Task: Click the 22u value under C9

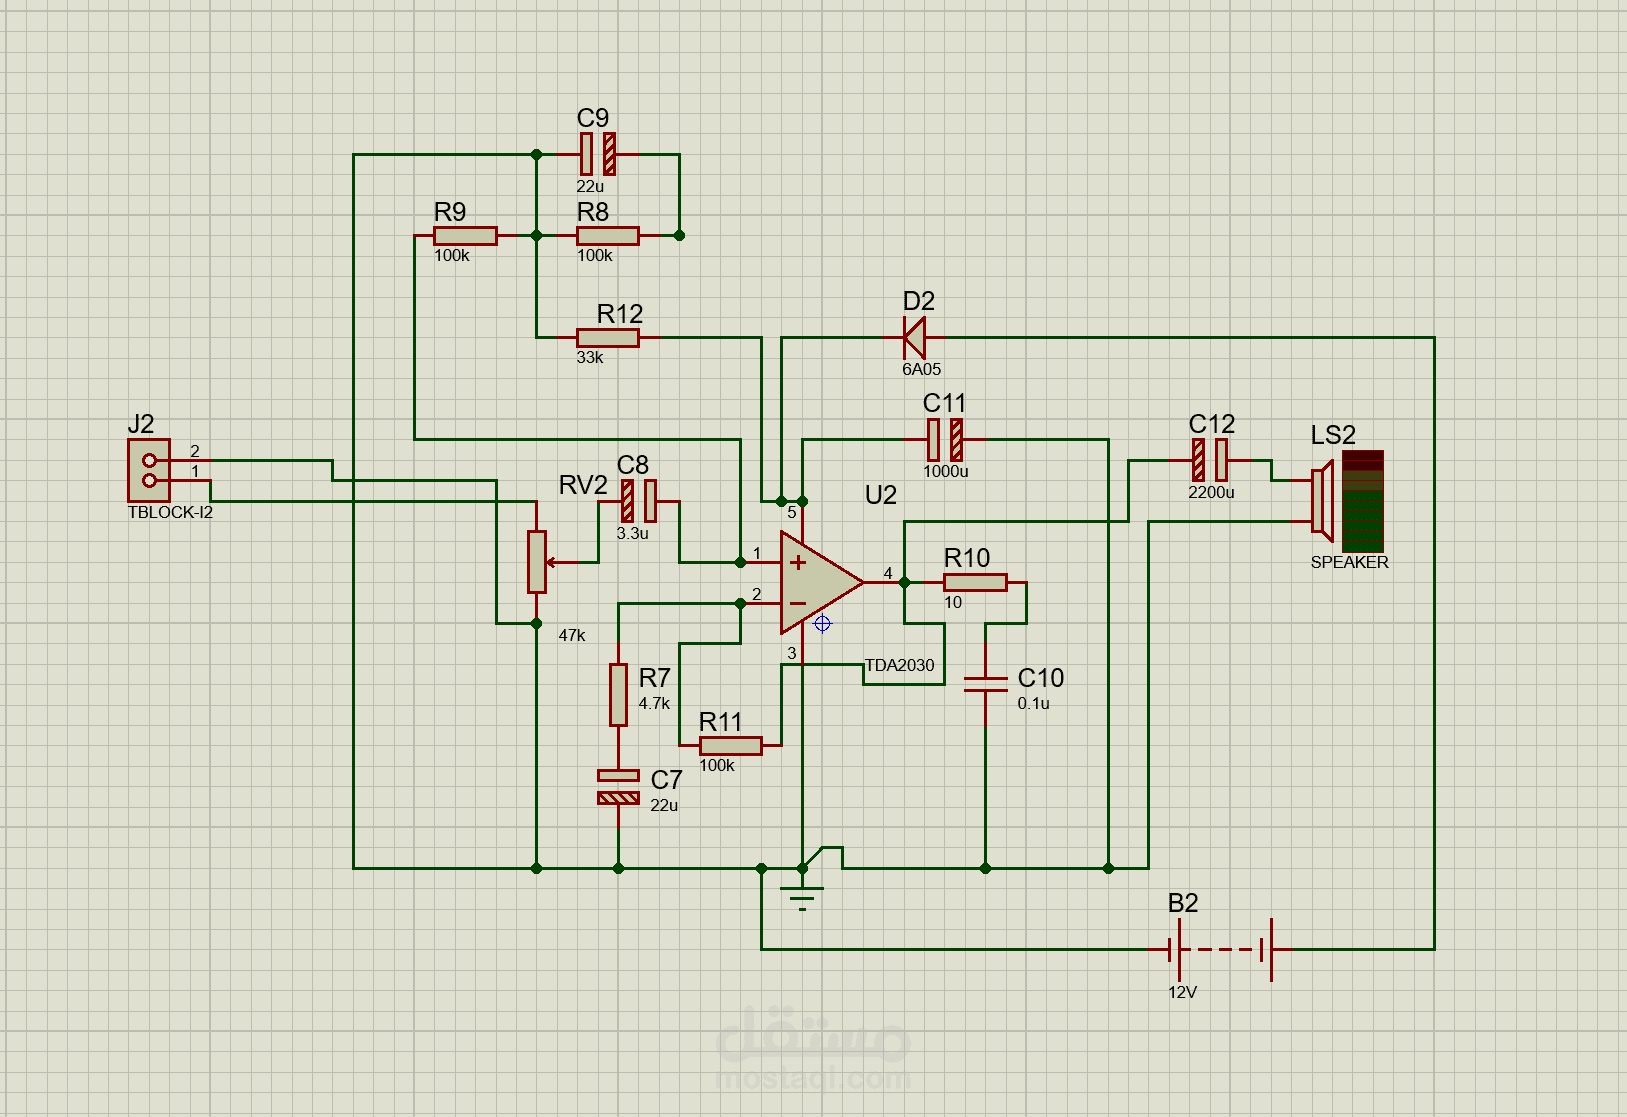Action: click(590, 186)
